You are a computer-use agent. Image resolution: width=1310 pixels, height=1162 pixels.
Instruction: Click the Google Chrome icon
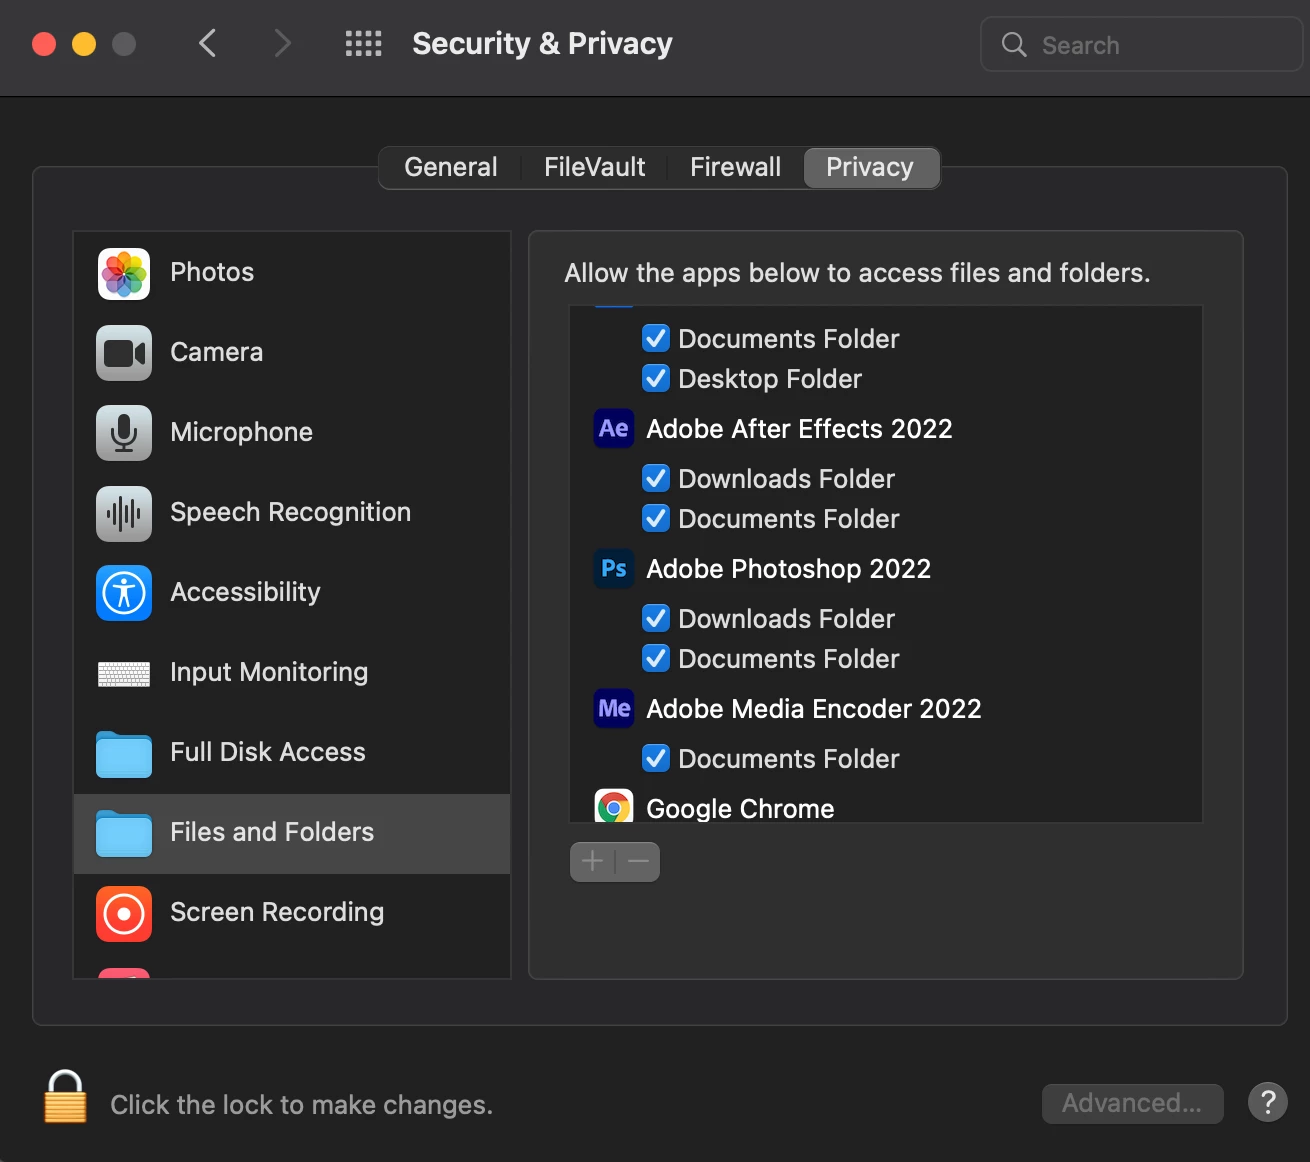coord(614,806)
